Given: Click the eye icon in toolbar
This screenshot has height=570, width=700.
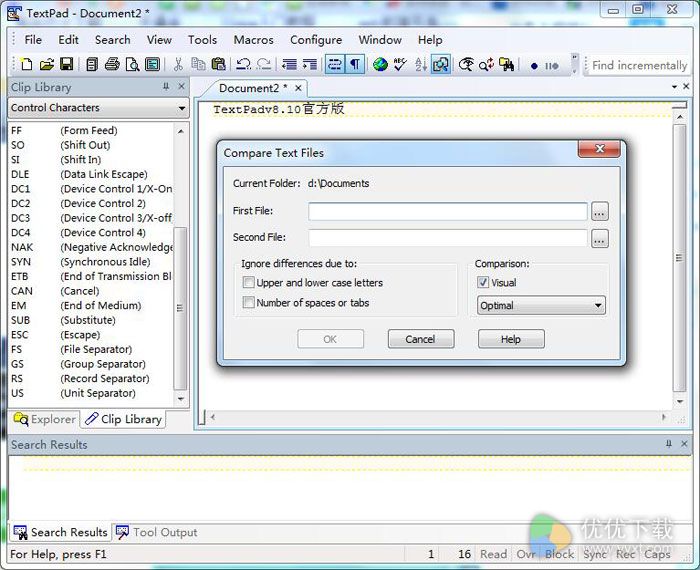Looking at the screenshot, I should (466, 65).
